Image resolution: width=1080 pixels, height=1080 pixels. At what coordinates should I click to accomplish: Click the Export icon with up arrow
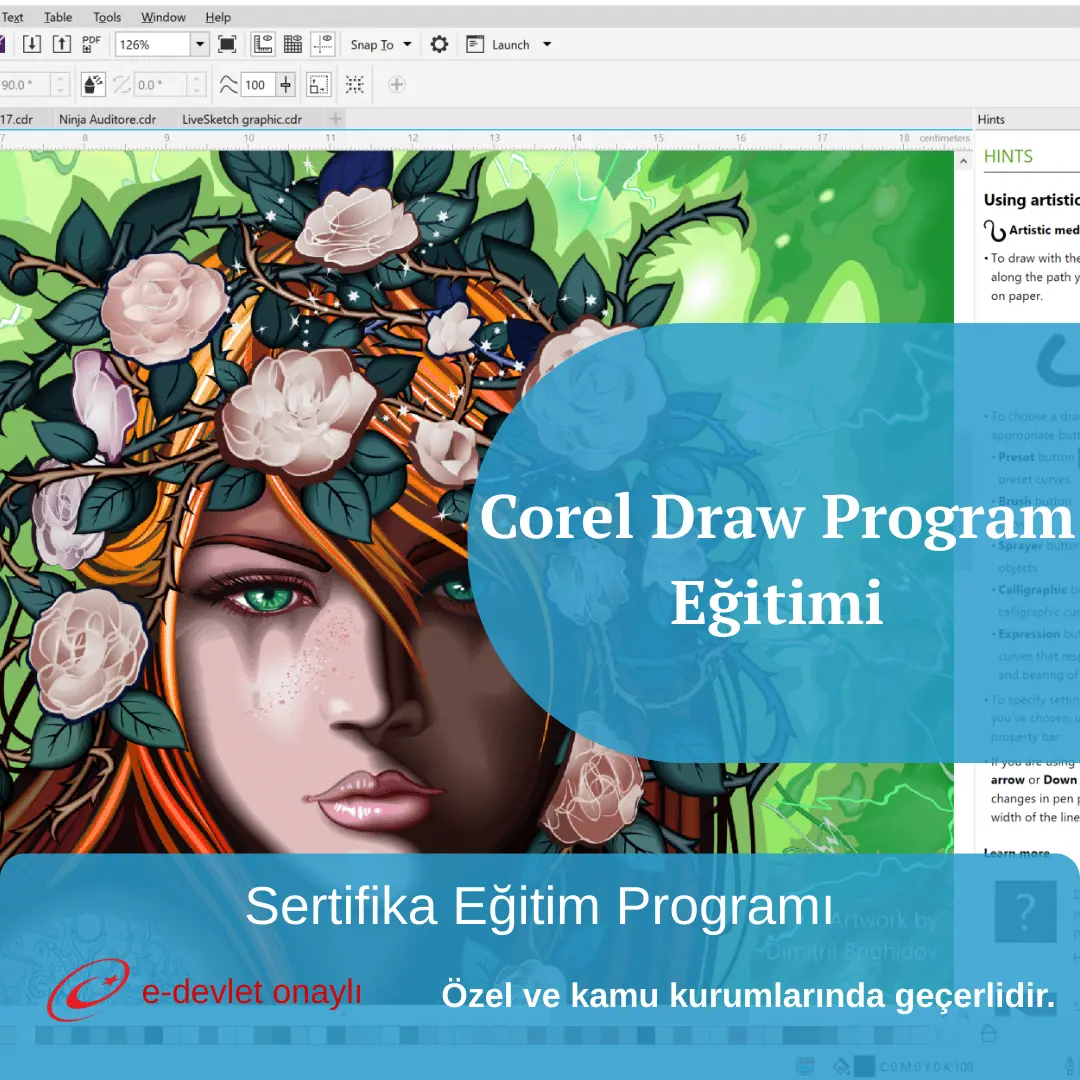coord(62,45)
